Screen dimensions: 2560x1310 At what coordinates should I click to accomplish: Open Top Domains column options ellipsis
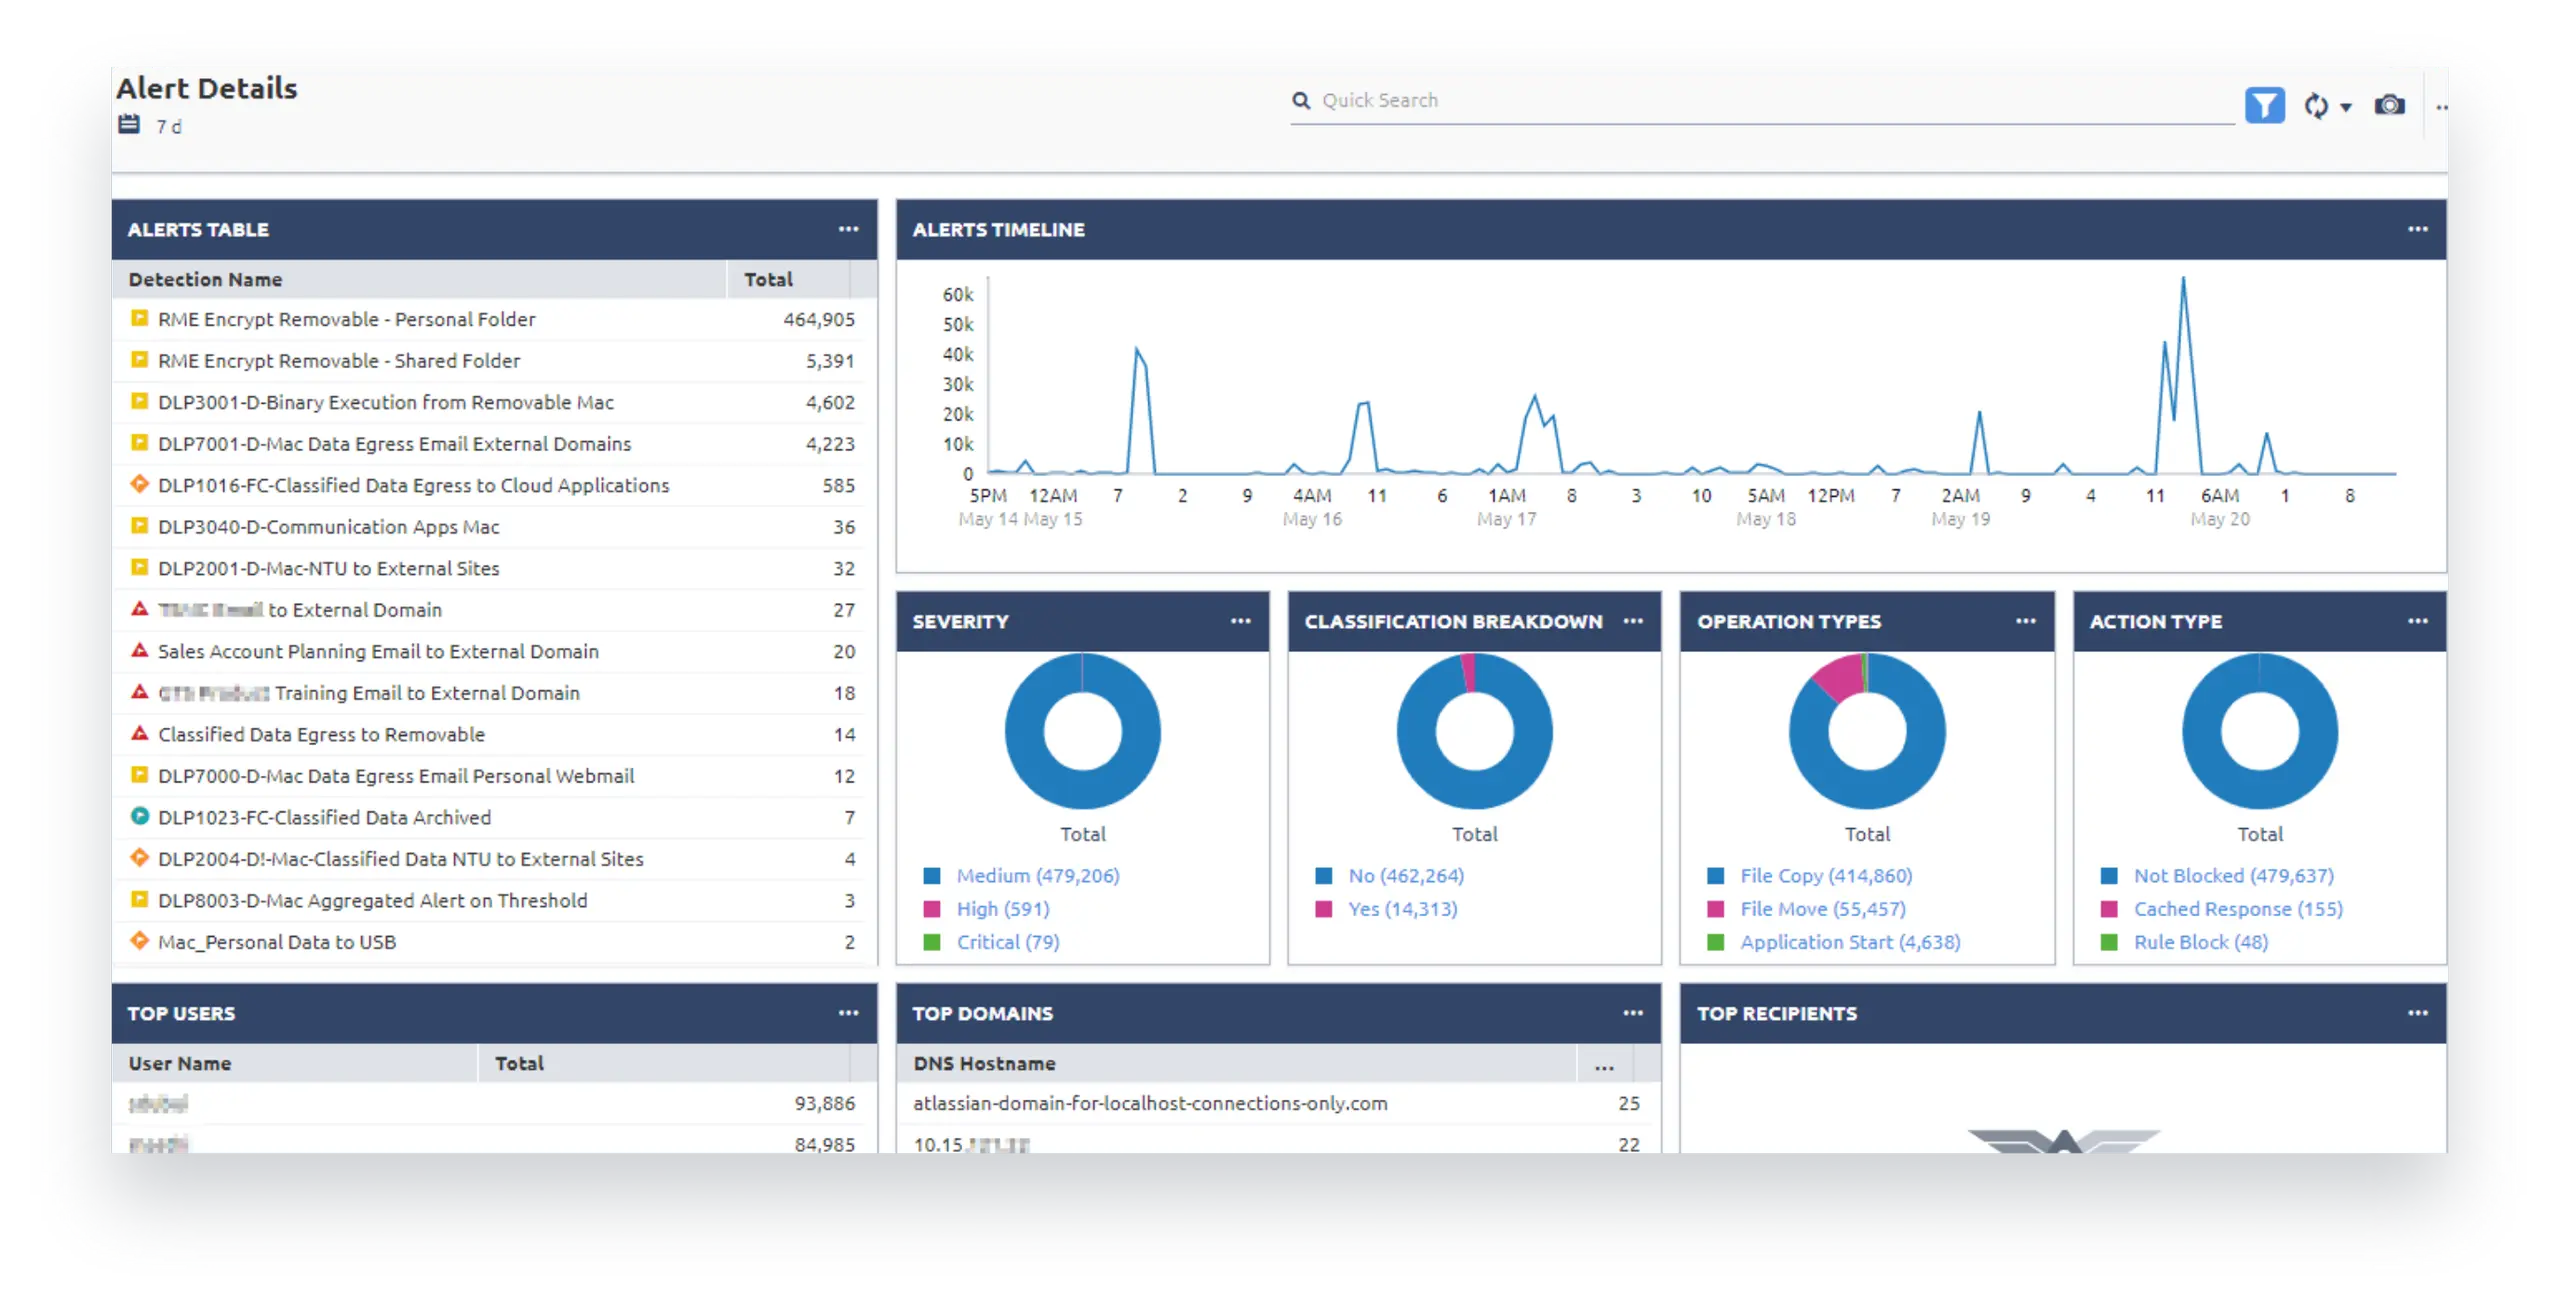coord(1604,1066)
